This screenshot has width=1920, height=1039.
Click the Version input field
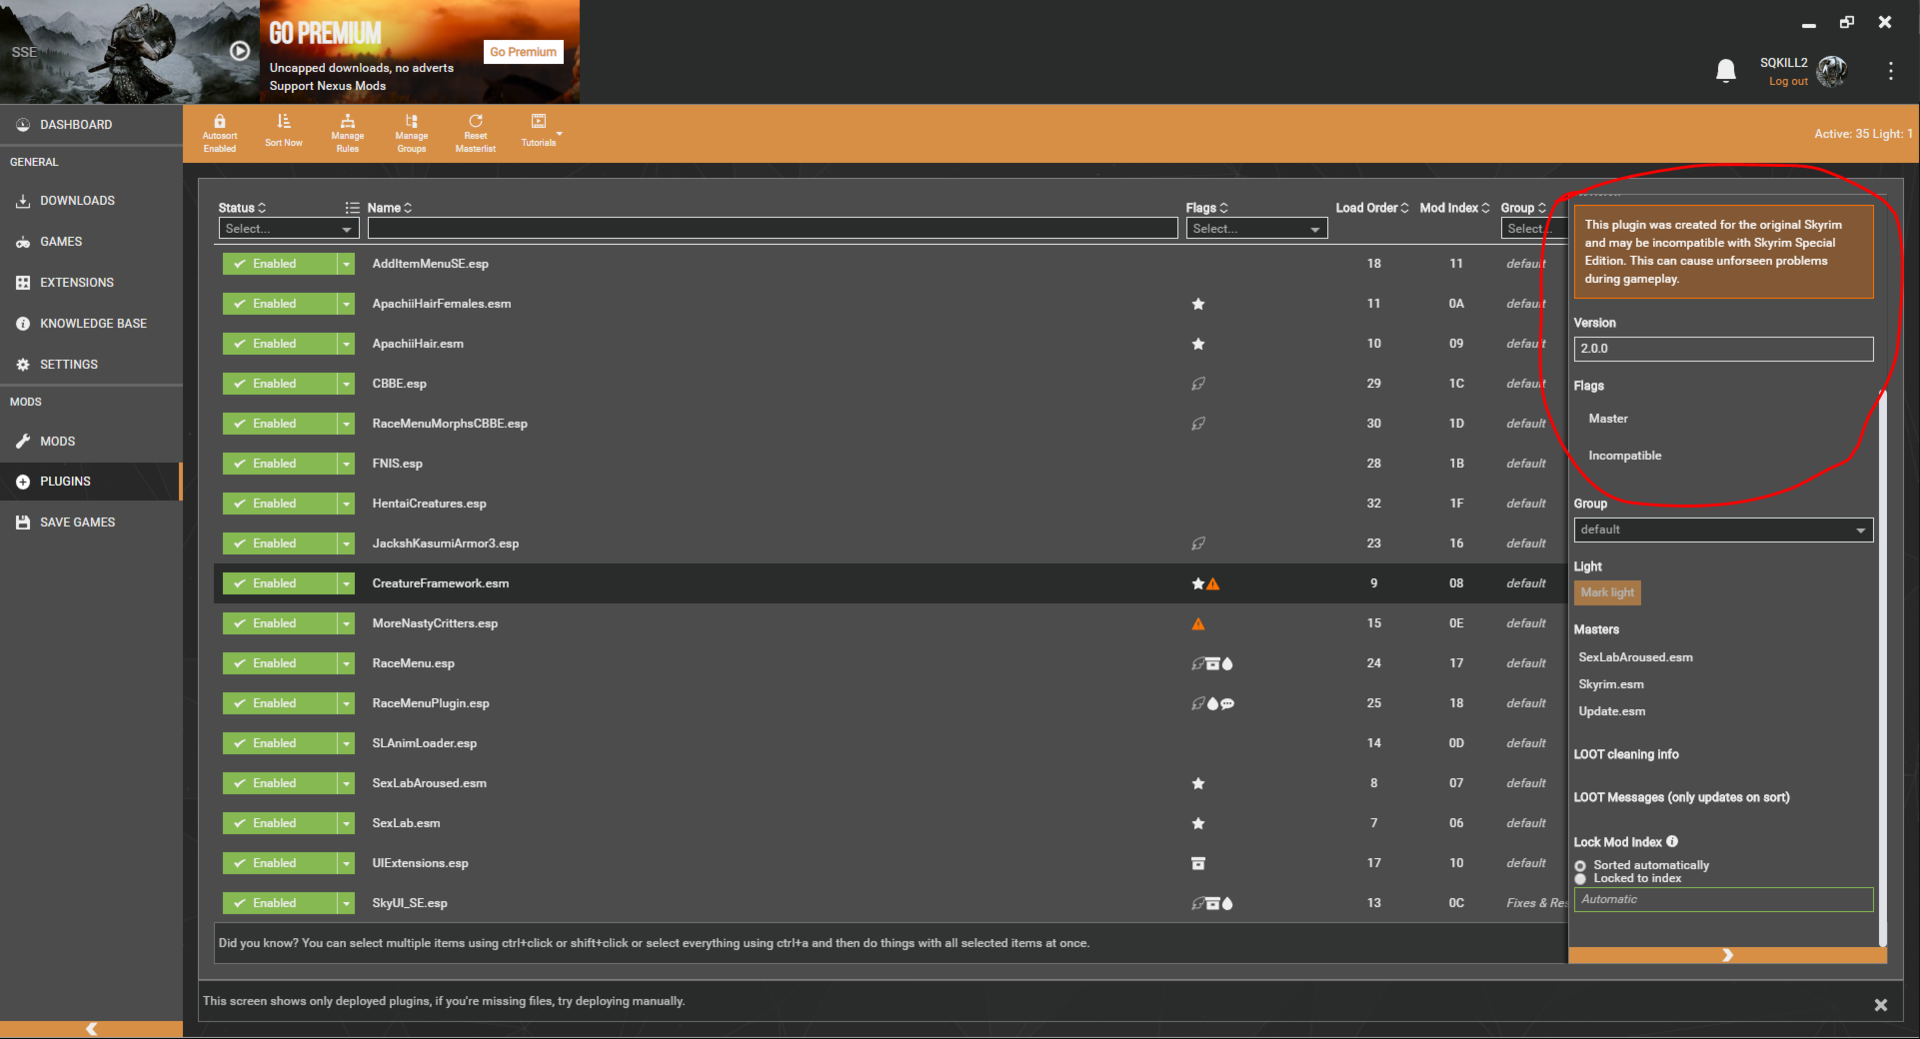coord(1723,349)
